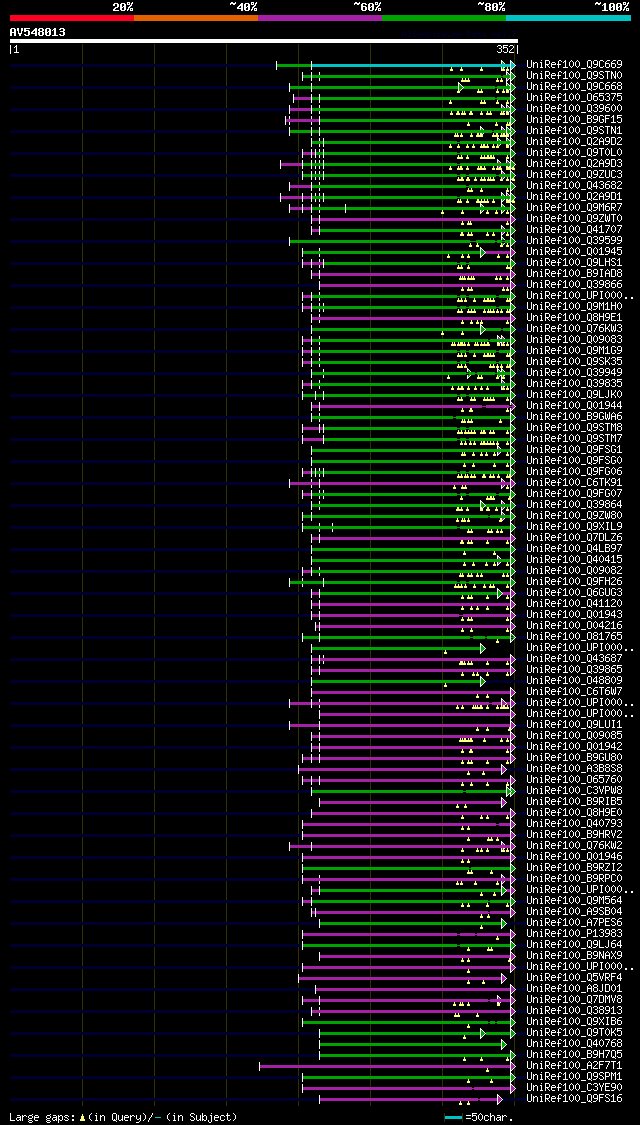640x1125 pixels.
Task: Select hit label UniRef100_O81765
Action: click(574, 636)
